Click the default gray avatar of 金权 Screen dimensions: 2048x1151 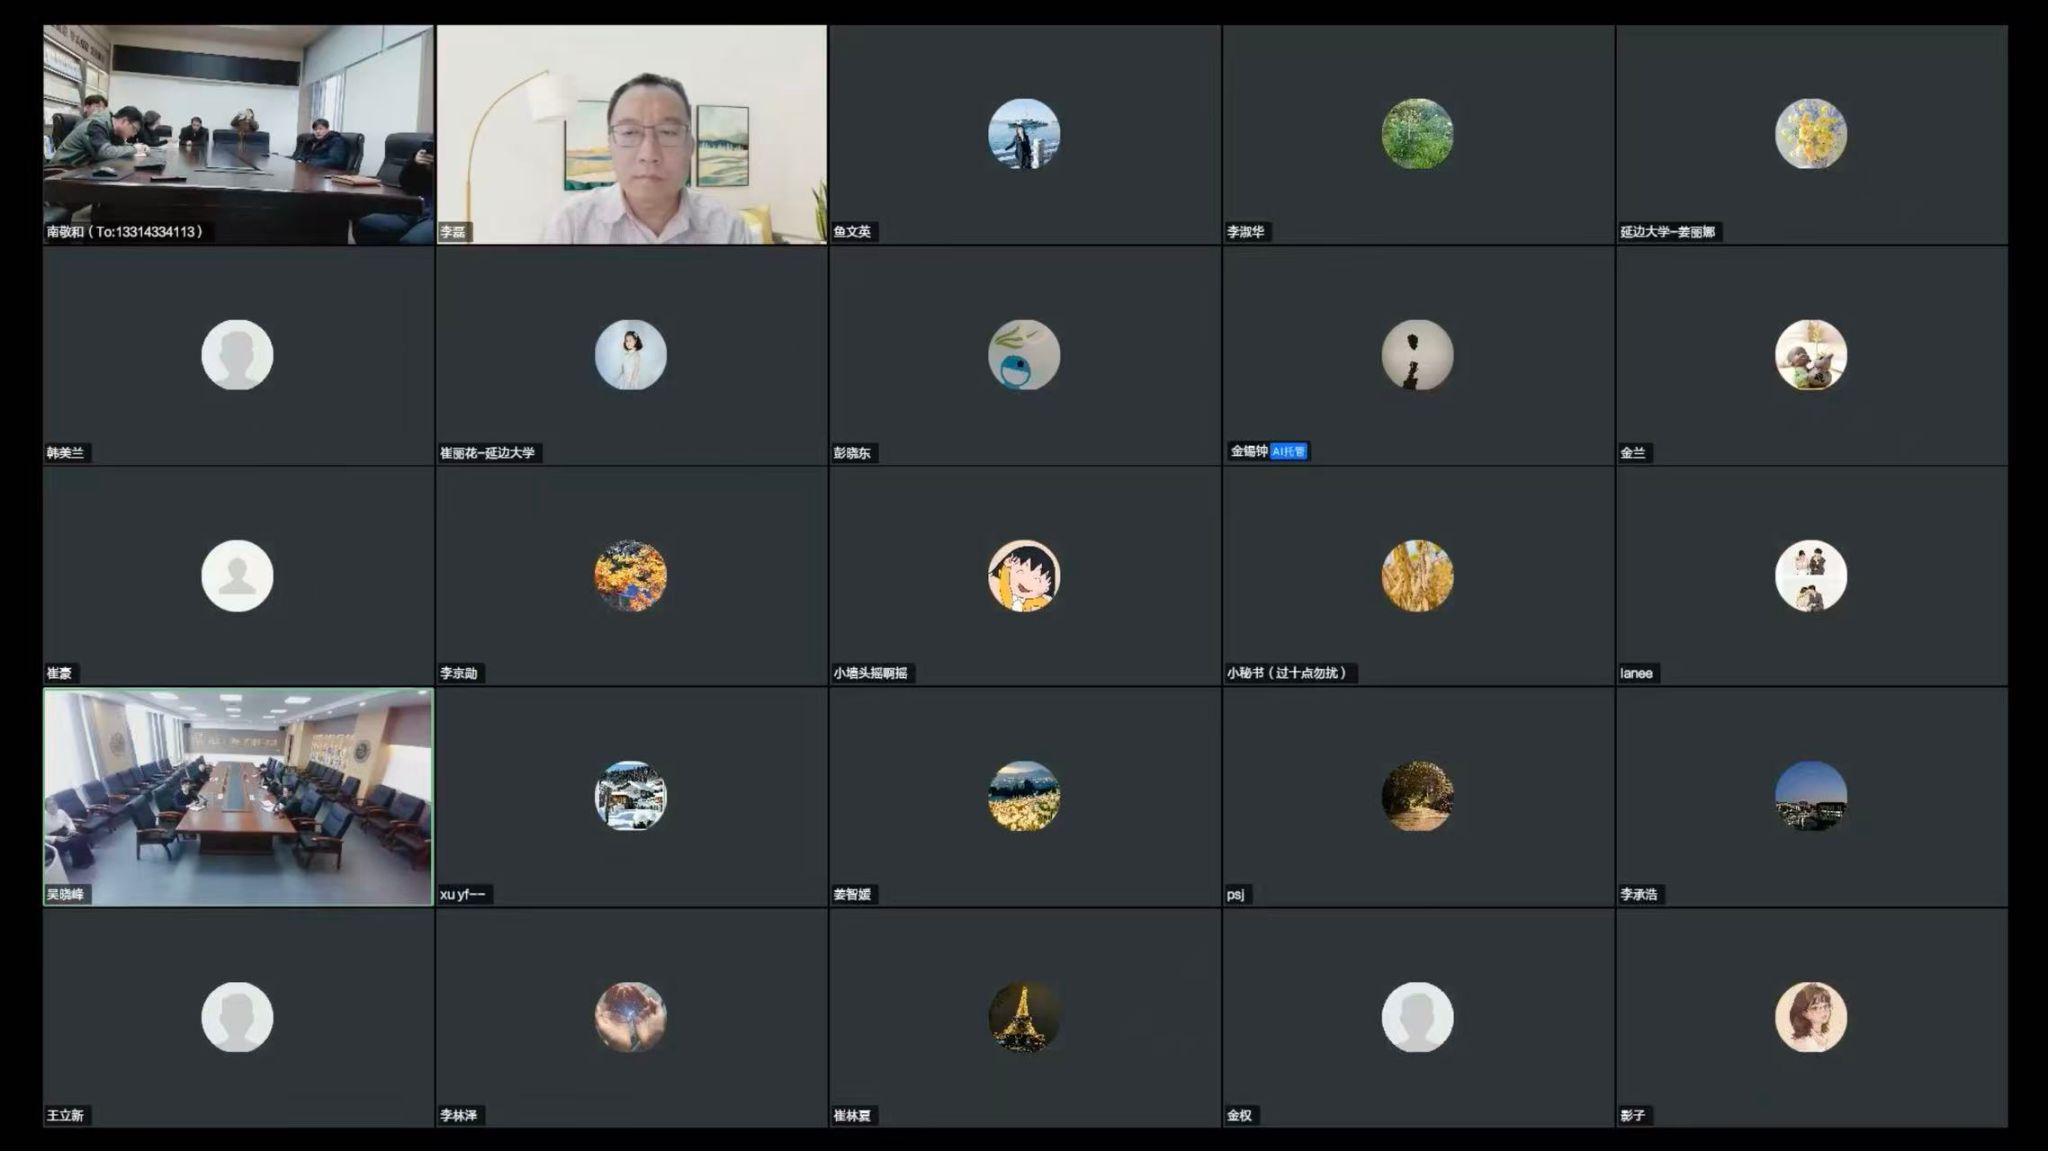(1417, 1017)
